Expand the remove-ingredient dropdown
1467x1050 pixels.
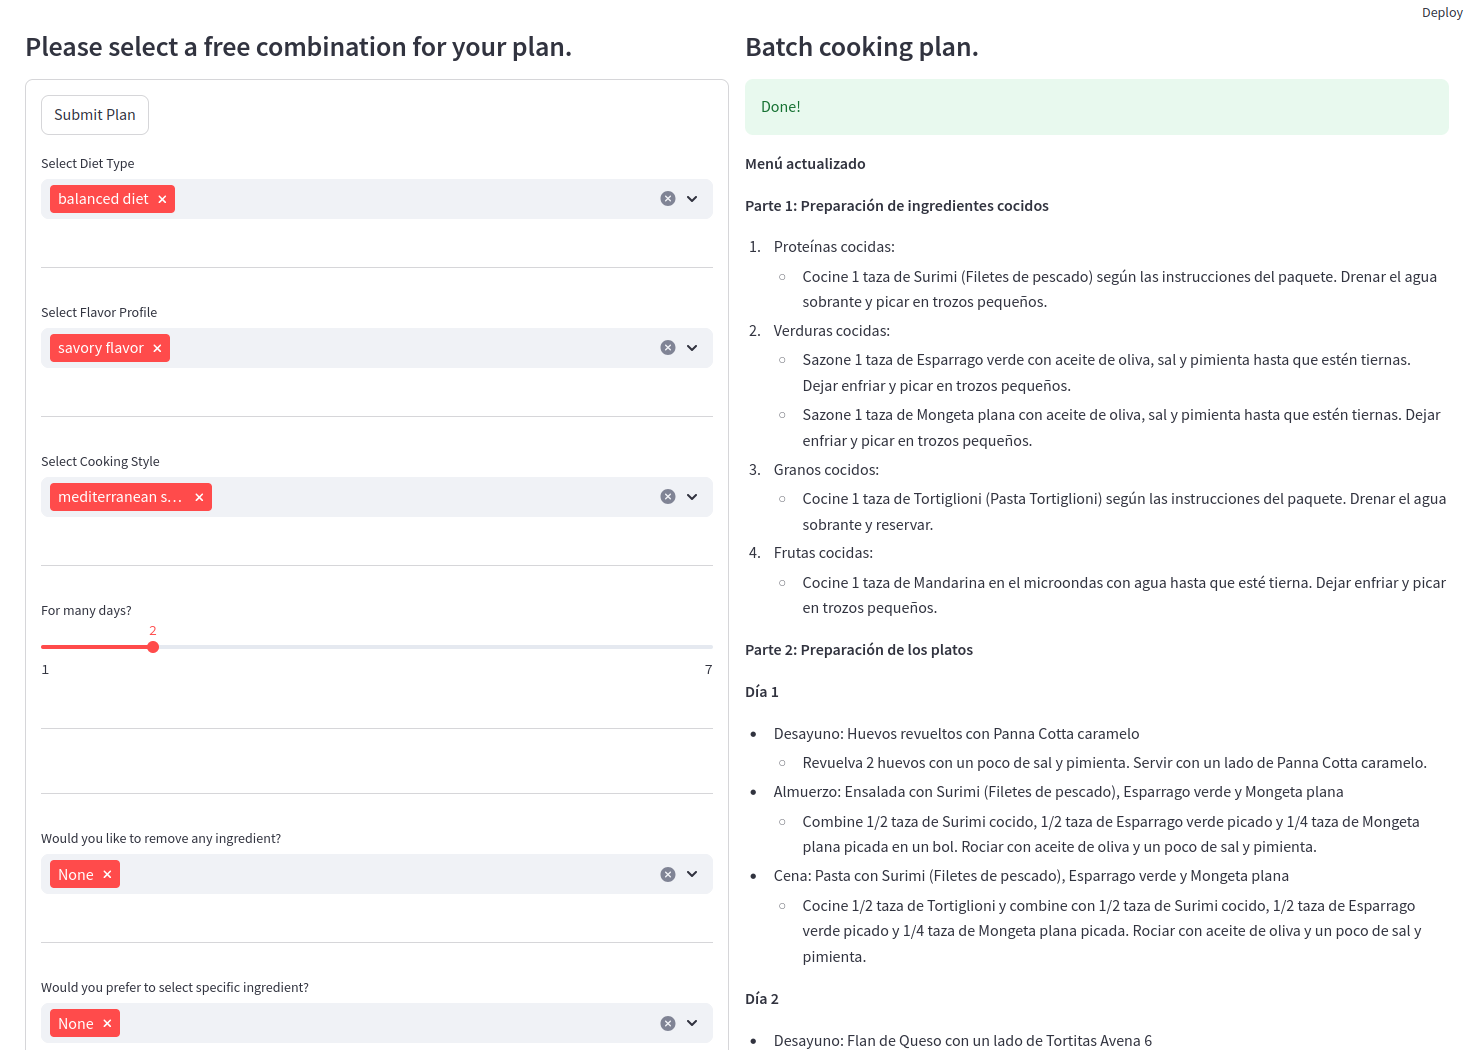coord(691,874)
